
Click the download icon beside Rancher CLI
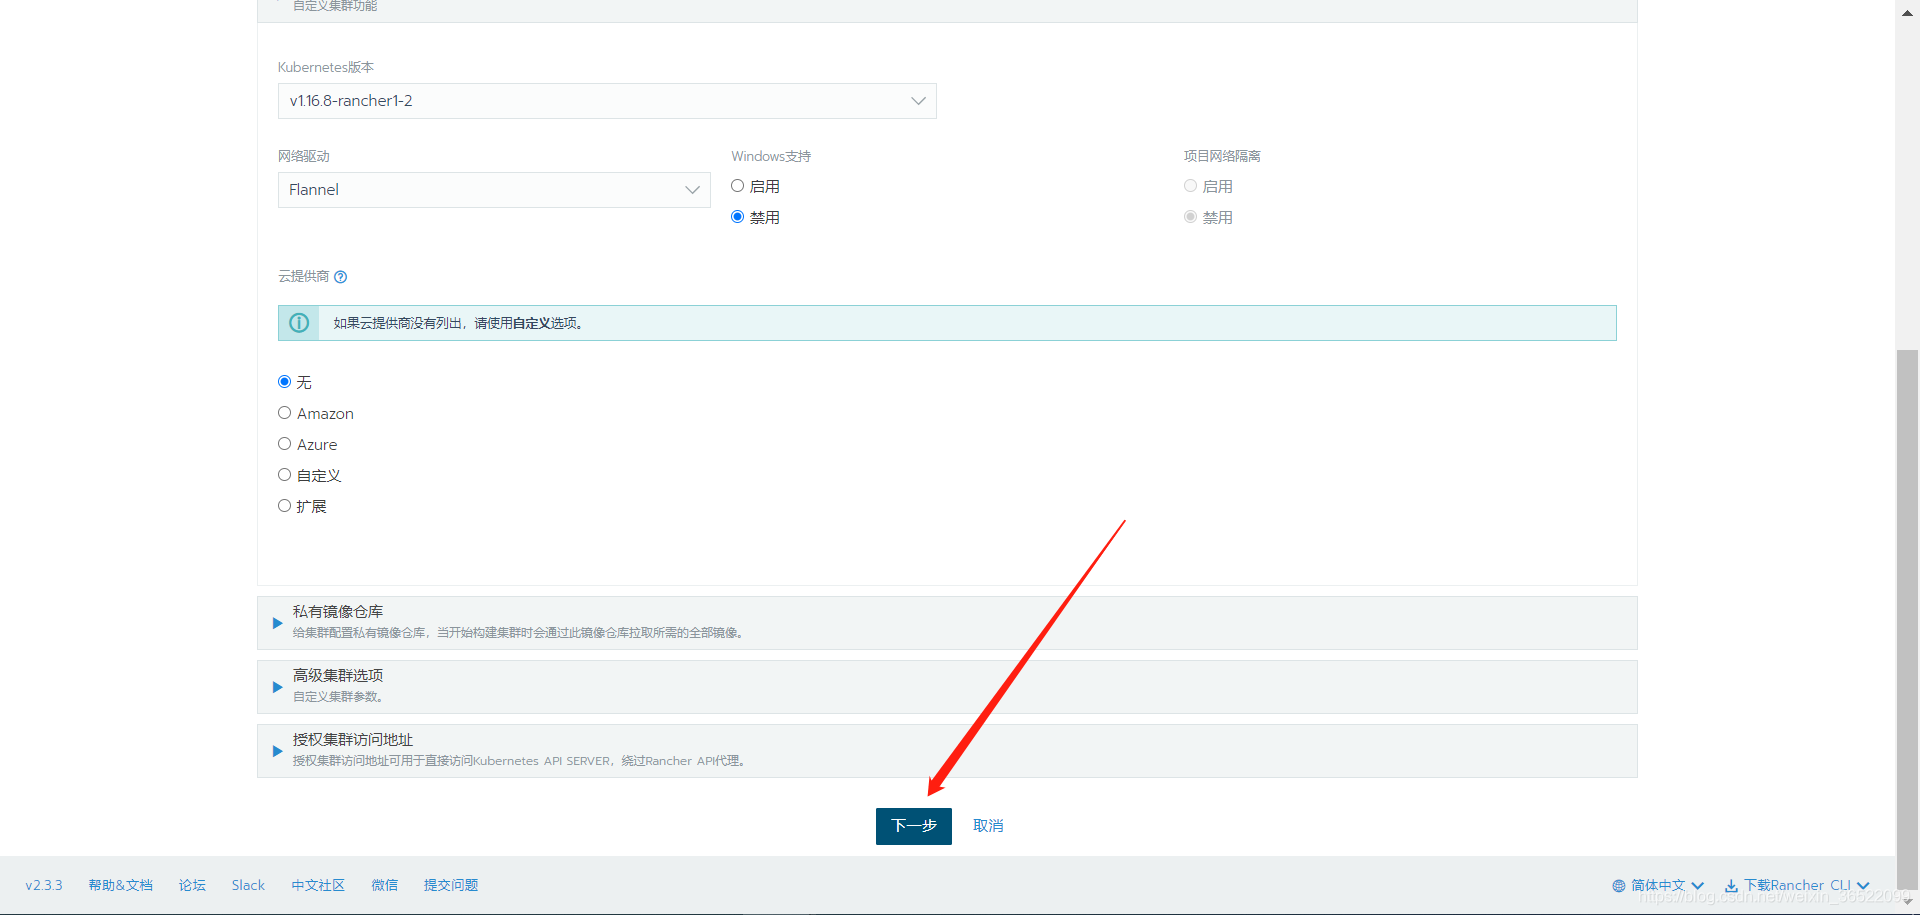click(x=1731, y=886)
